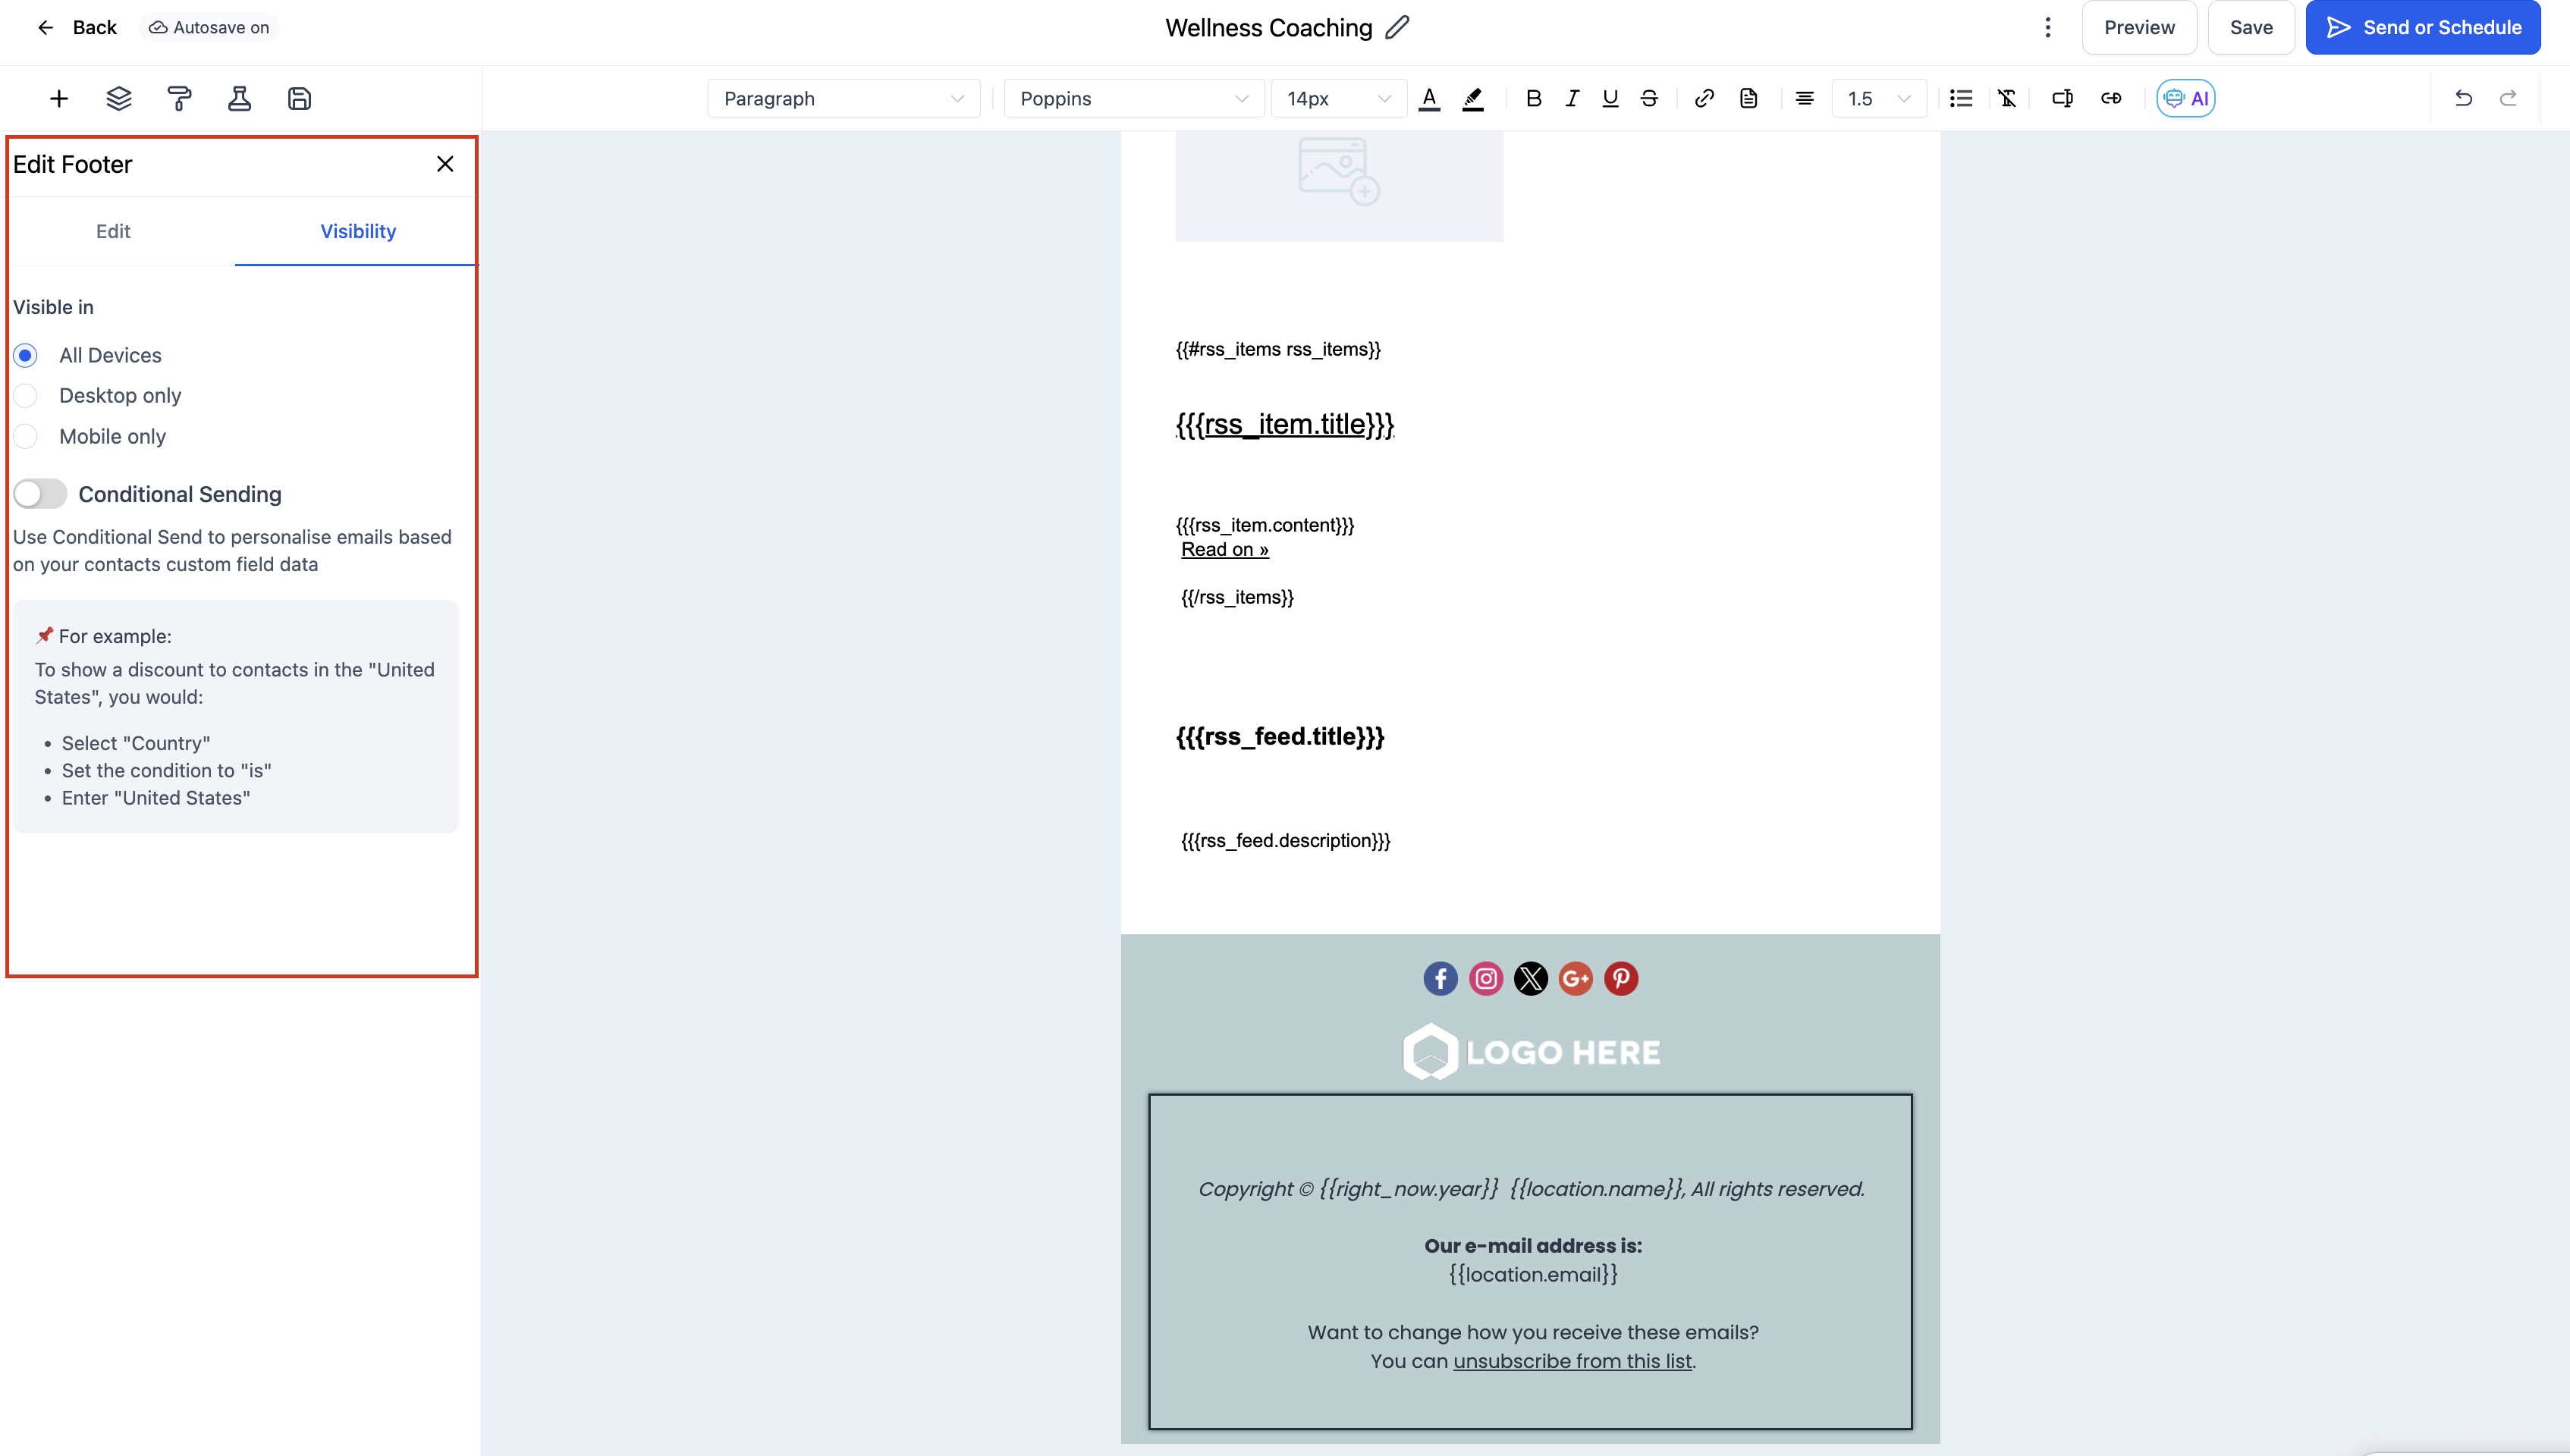The height and width of the screenshot is (1456, 2570).
Task: Select the Visibility tab
Action: [358, 231]
